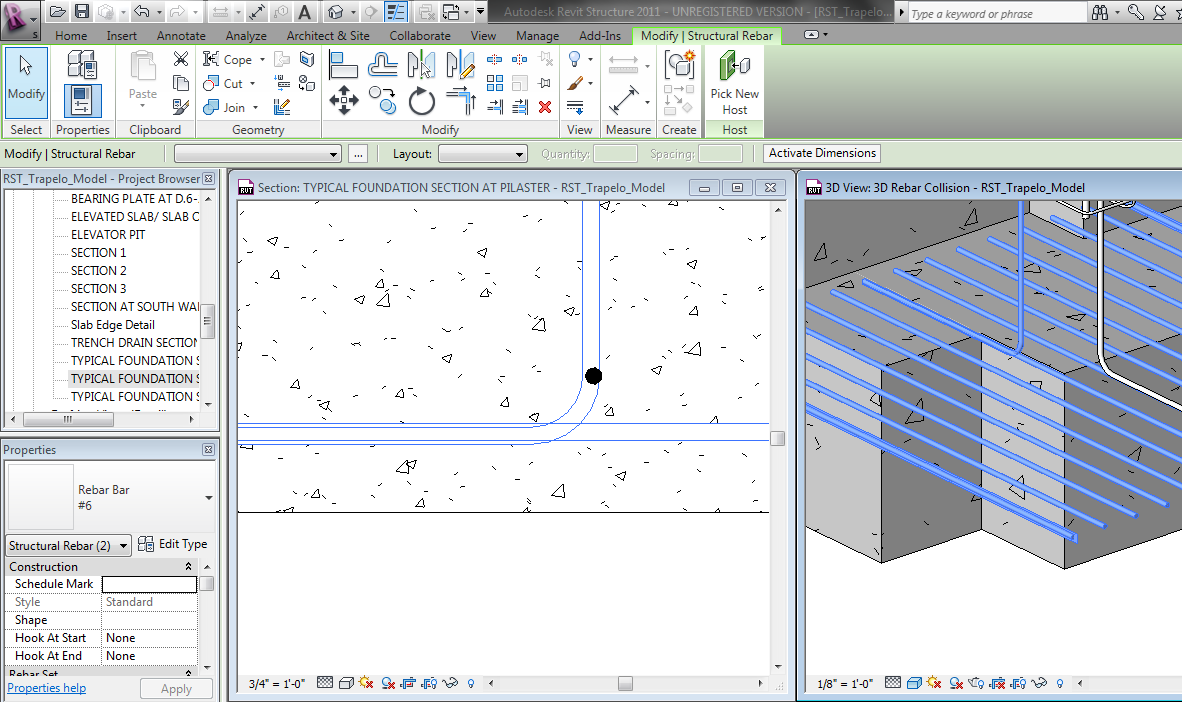Image resolution: width=1182 pixels, height=702 pixels.
Task: Select SECTION 2 in Project Browser
Action: 99,270
